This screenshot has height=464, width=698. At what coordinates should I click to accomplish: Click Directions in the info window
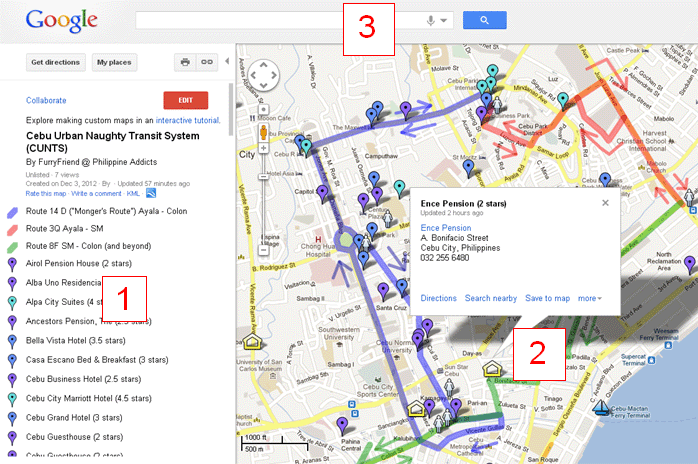coord(438,298)
